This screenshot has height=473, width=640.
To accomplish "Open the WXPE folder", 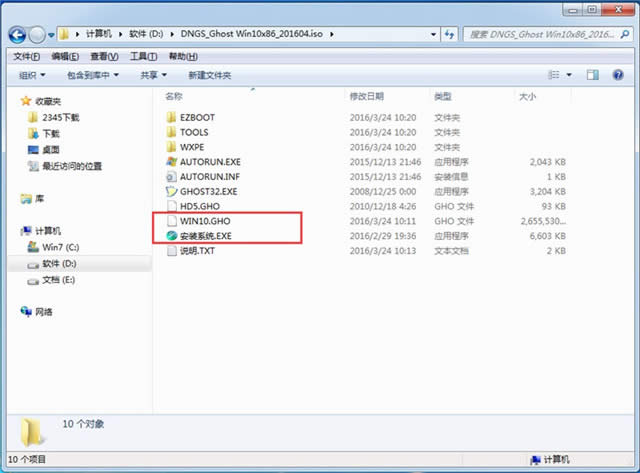I will 193,146.
